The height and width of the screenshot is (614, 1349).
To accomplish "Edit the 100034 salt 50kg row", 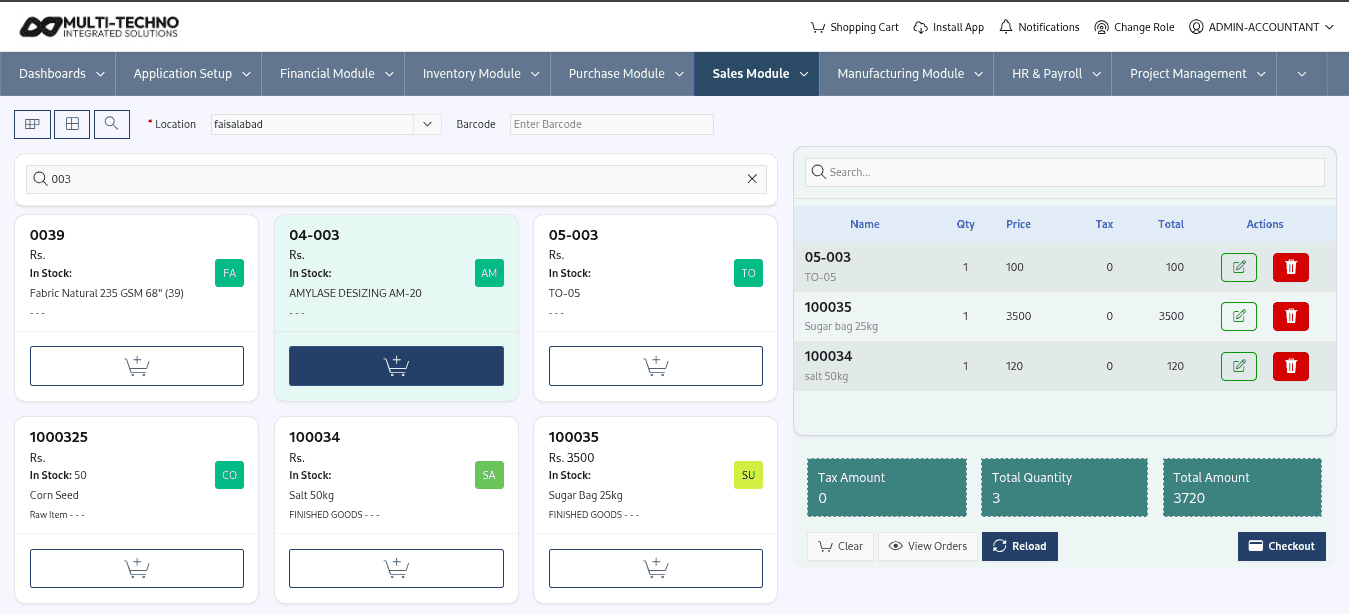I will coord(1239,366).
